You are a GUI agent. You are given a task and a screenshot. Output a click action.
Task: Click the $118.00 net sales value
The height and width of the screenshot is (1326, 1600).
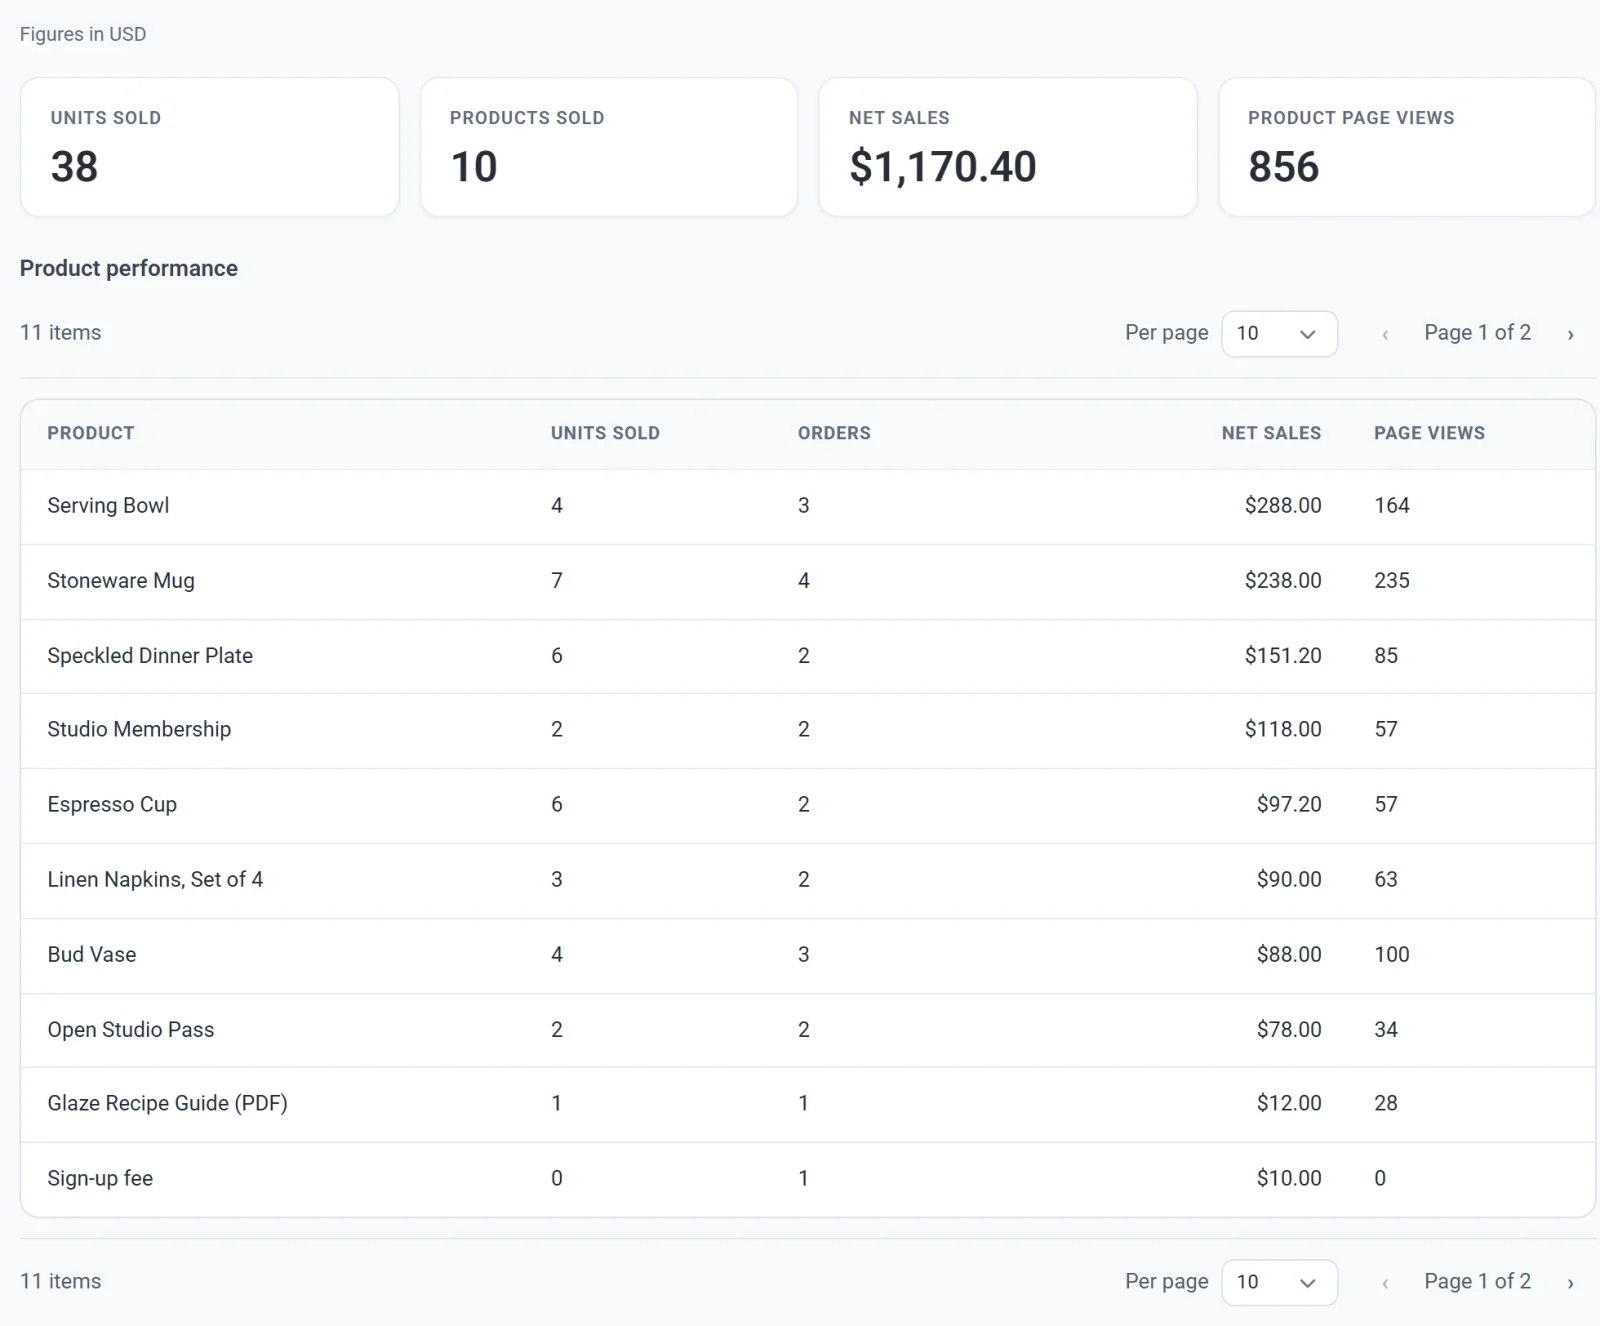[x=1283, y=730]
